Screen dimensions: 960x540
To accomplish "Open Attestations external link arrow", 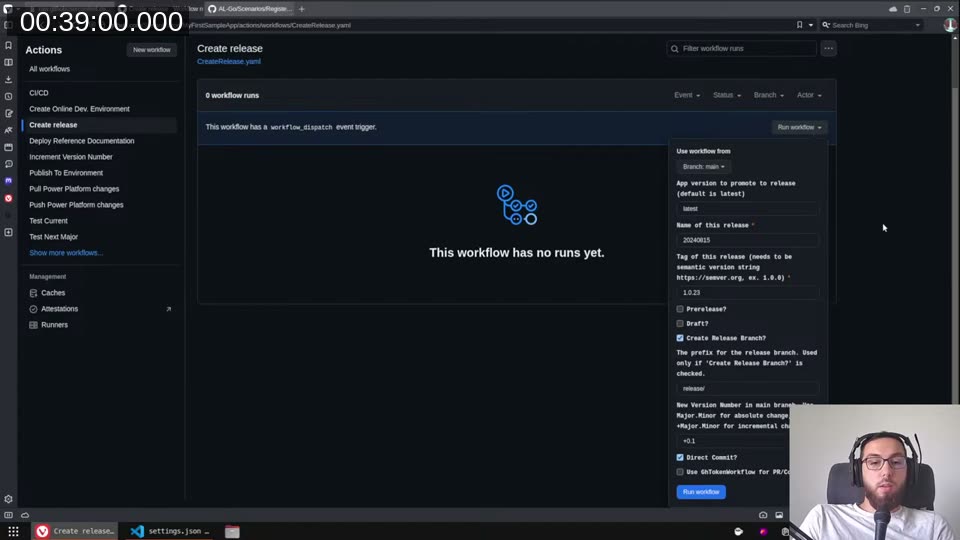I will (x=168, y=309).
